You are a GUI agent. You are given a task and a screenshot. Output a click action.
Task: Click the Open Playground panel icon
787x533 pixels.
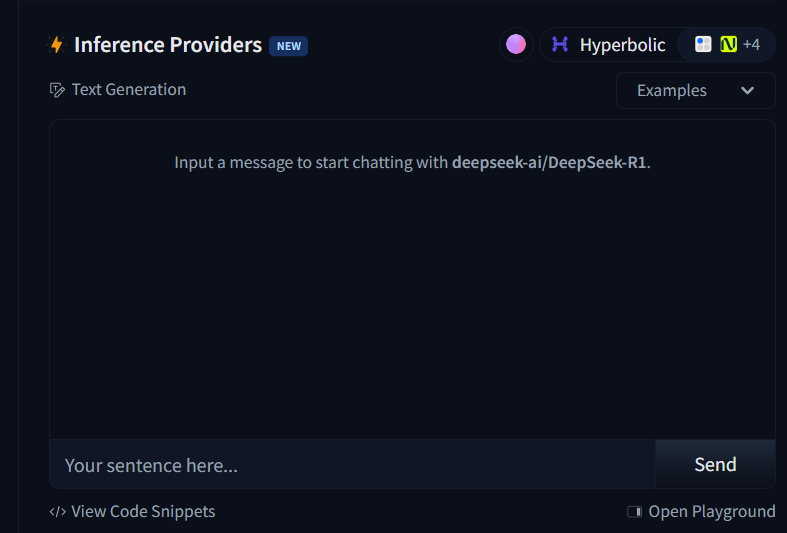(634, 511)
